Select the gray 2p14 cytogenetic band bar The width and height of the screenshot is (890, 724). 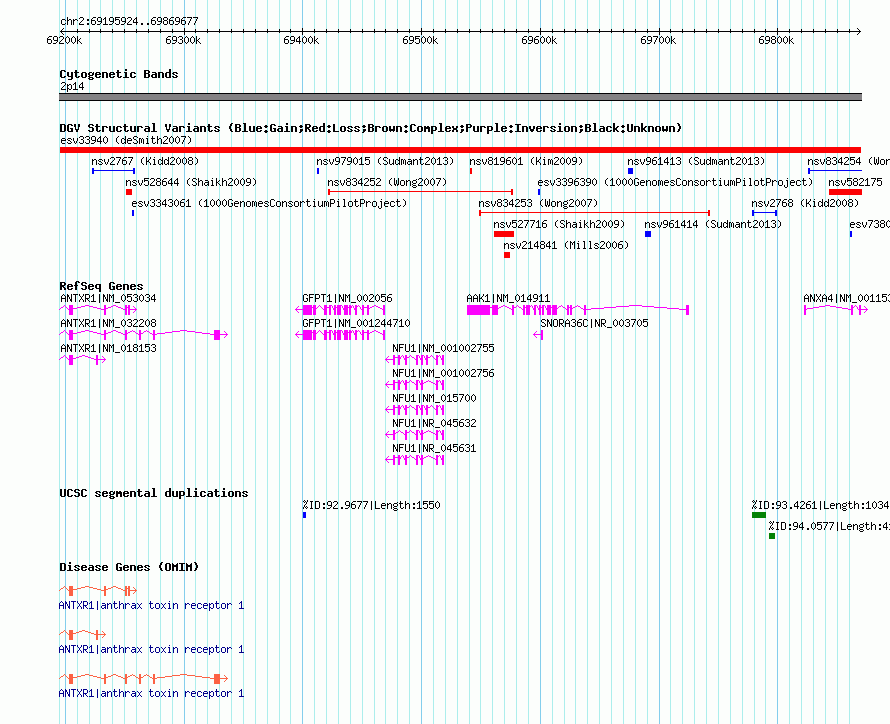coord(460,97)
